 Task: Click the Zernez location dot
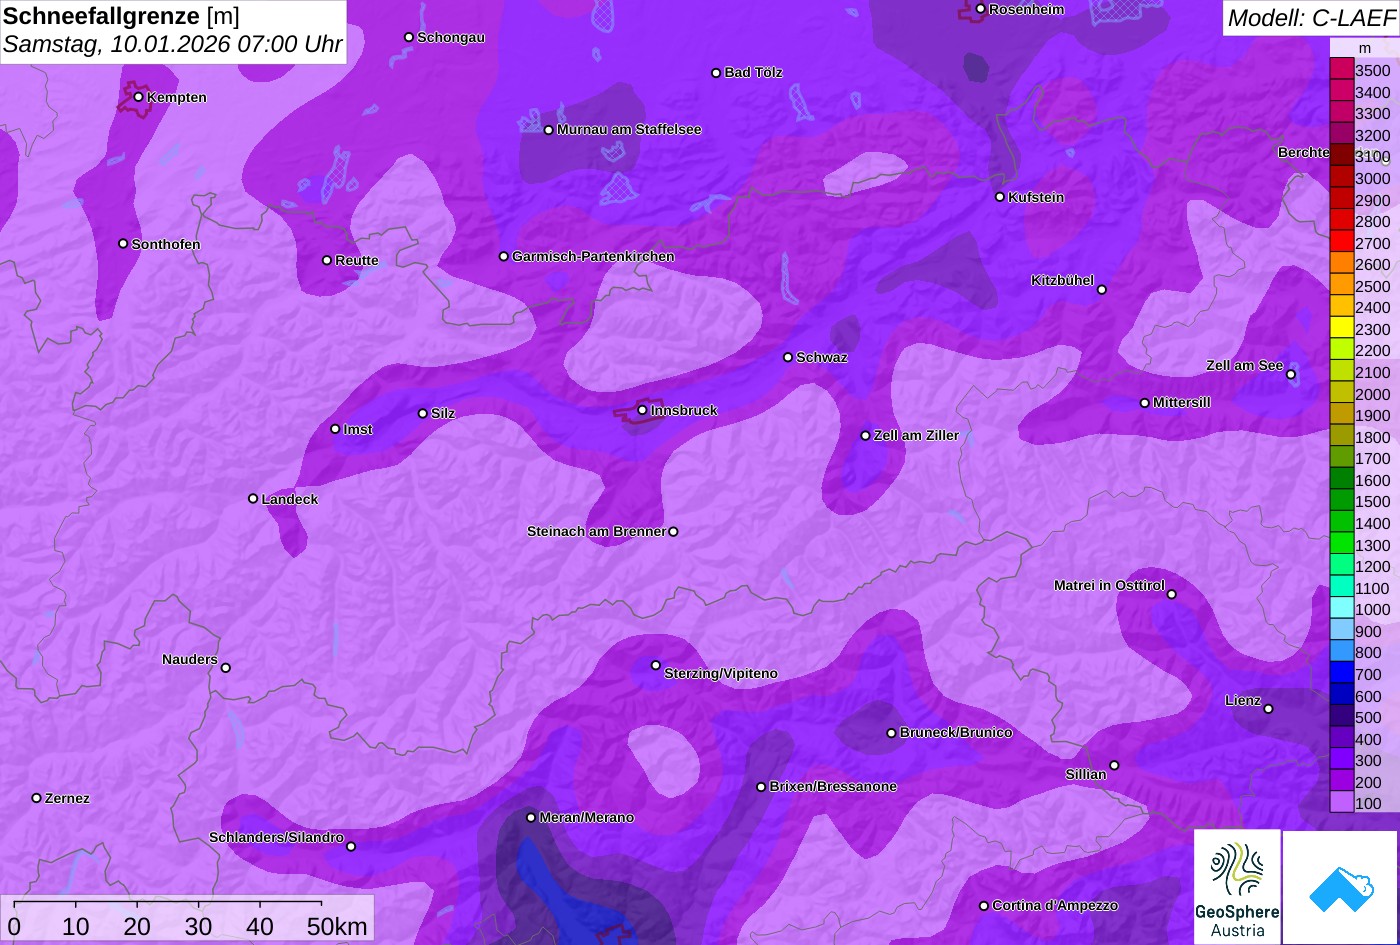[x=36, y=798]
